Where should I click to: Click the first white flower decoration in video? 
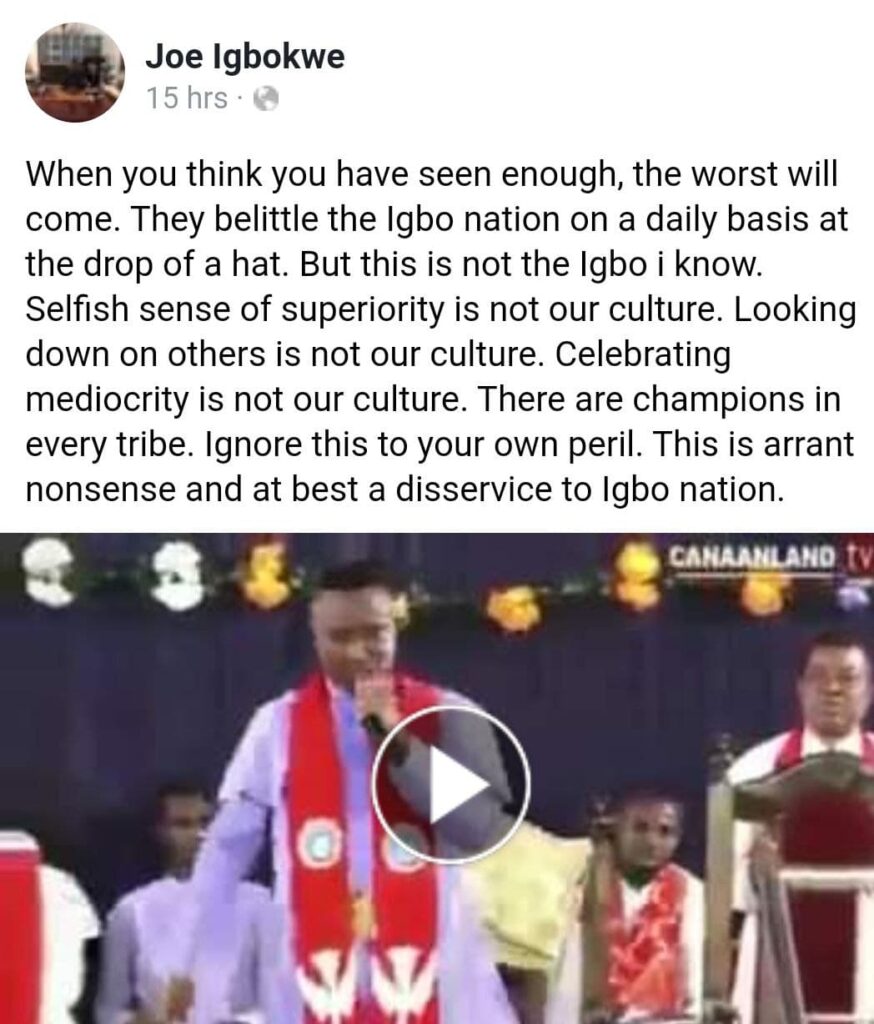click(48, 571)
